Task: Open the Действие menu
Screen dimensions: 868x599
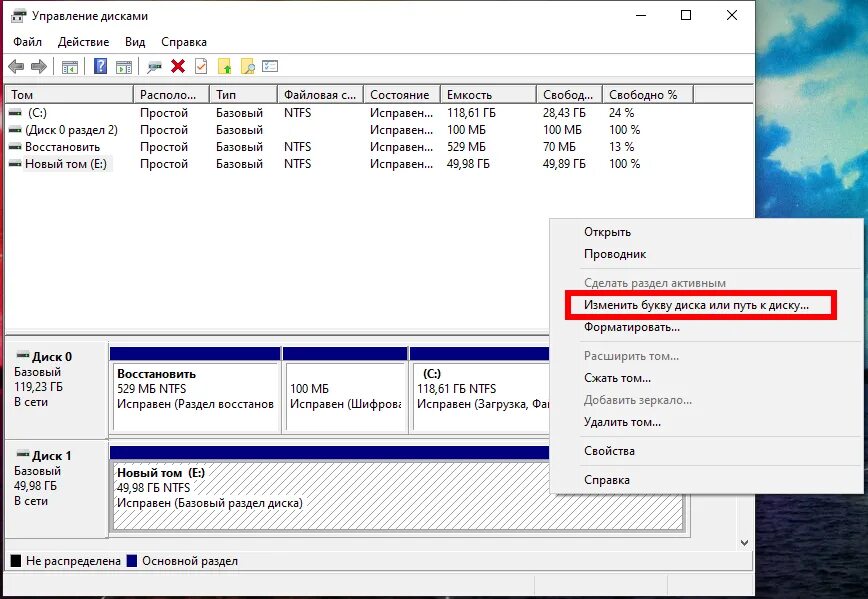Action: pyautogui.click(x=84, y=42)
